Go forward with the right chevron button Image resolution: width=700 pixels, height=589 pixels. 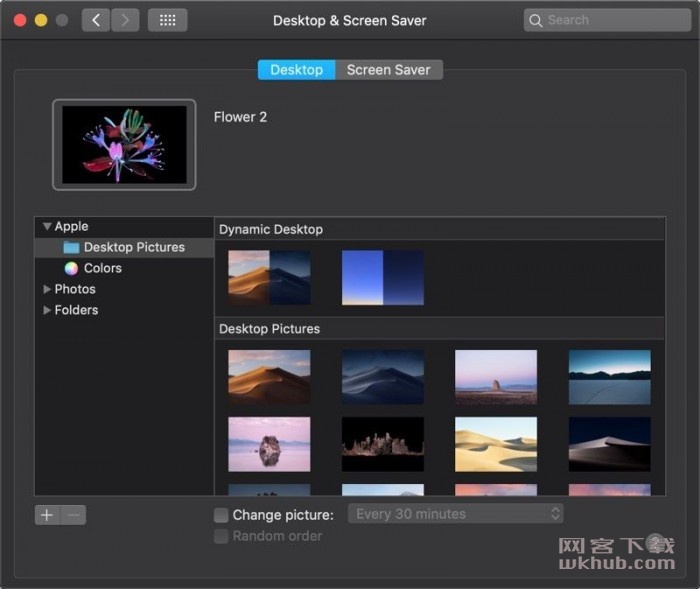coord(125,20)
